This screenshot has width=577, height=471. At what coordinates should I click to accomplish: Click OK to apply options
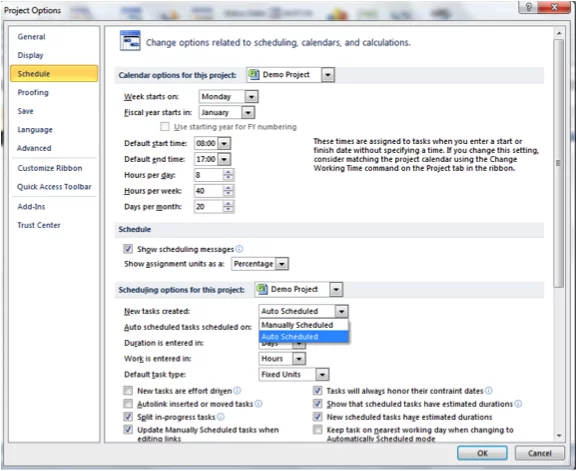tap(482, 453)
